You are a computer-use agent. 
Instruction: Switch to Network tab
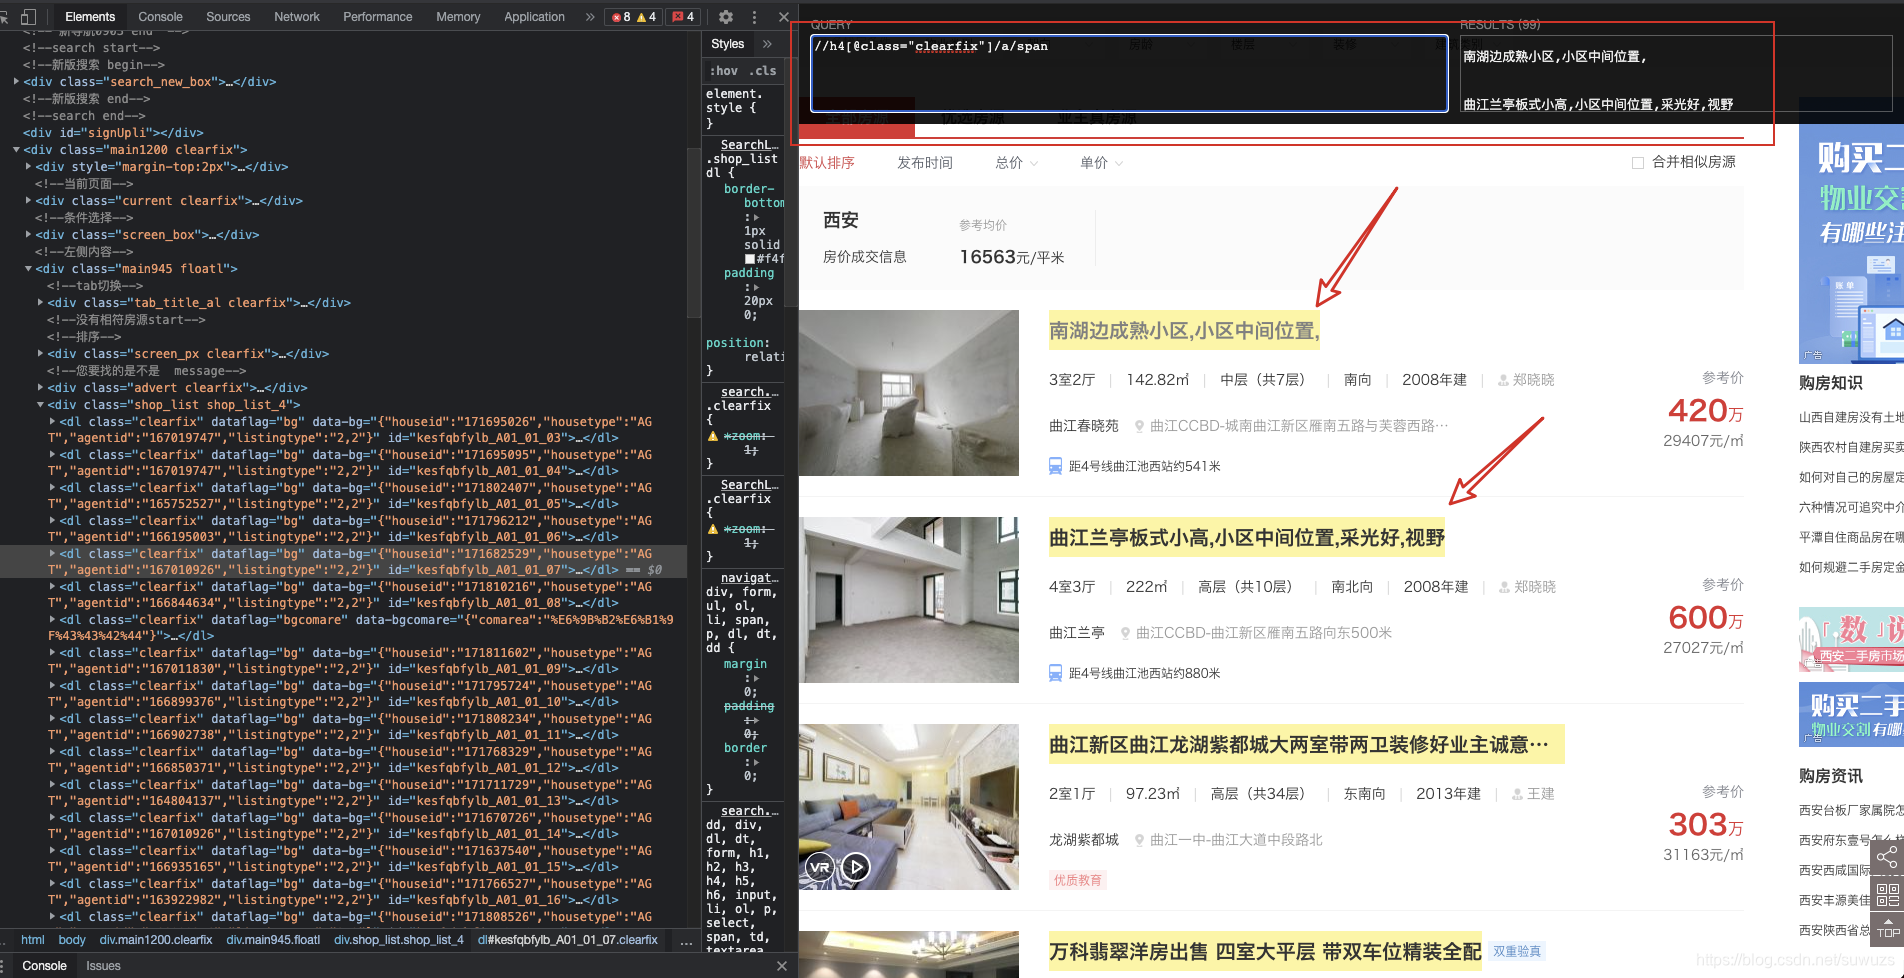pyautogui.click(x=297, y=17)
